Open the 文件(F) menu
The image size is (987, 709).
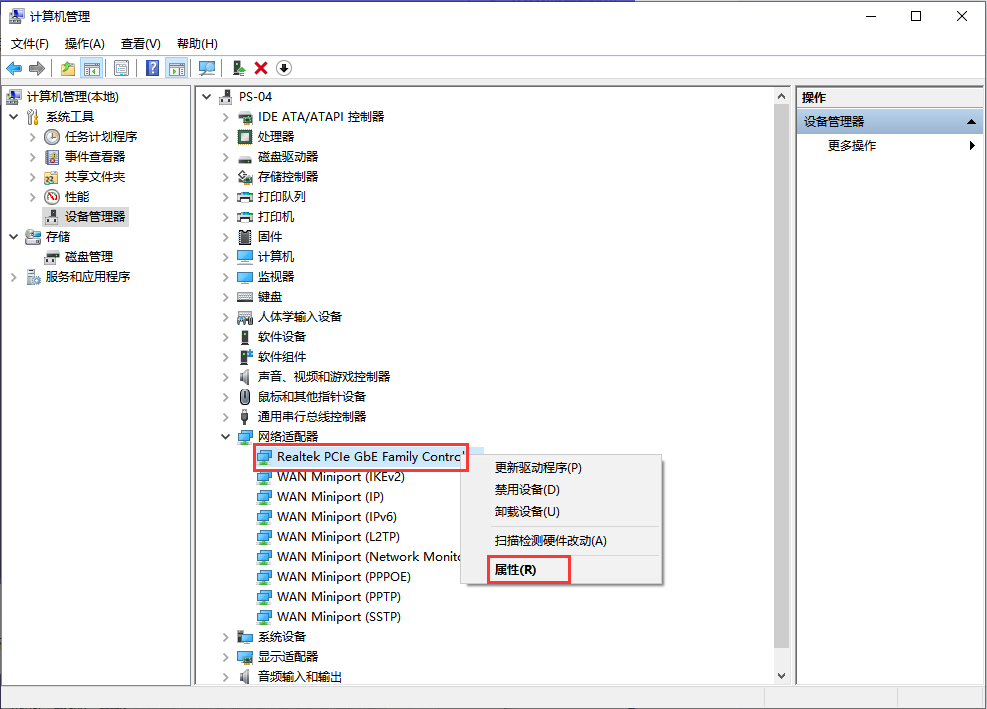point(30,43)
